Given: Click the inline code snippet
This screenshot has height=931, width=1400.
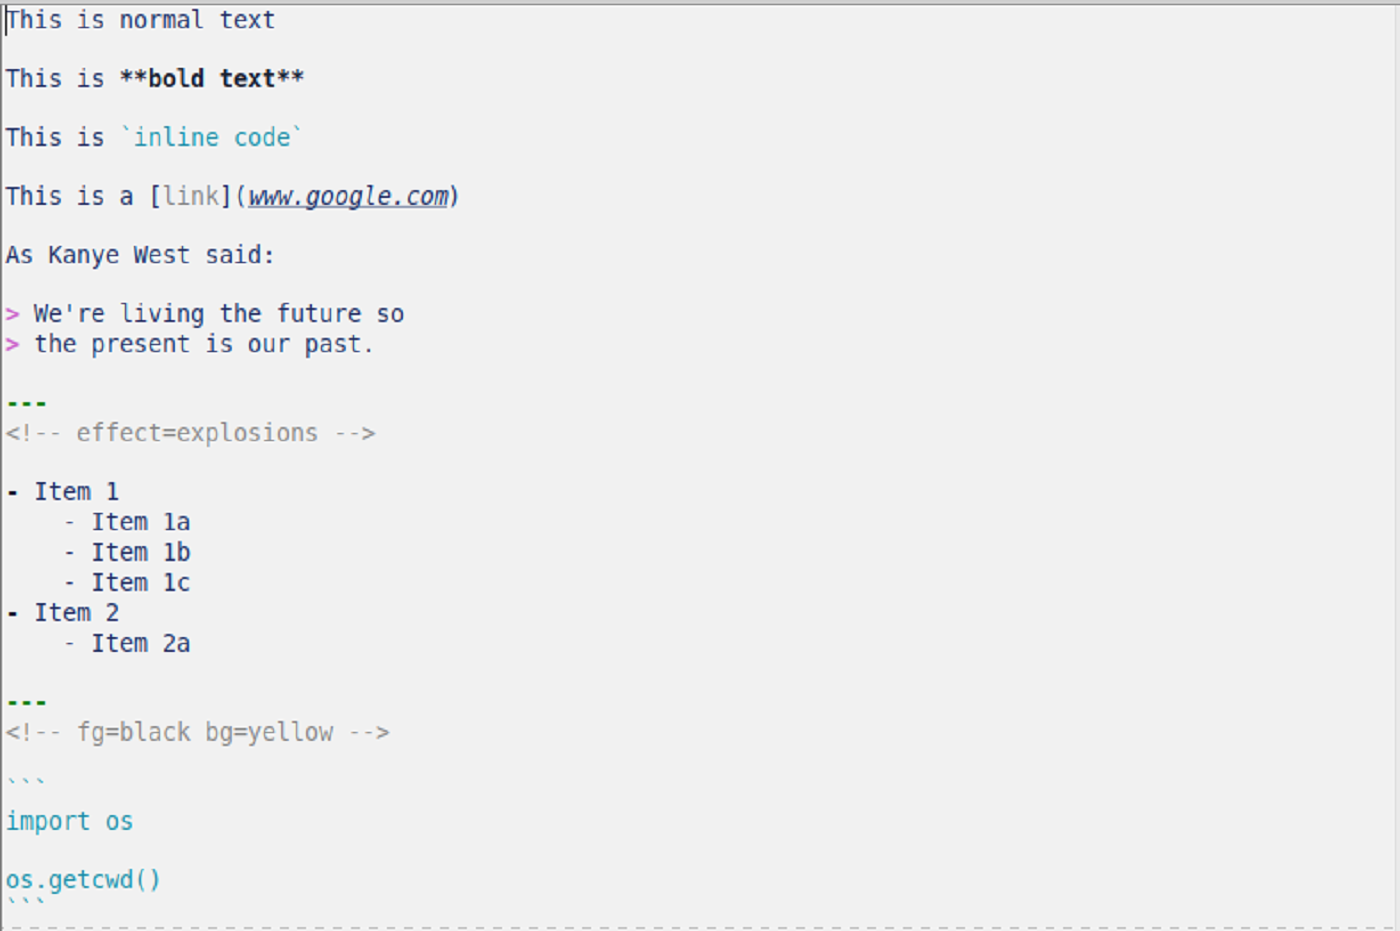Looking at the screenshot, I should click(x=211, y=137).
